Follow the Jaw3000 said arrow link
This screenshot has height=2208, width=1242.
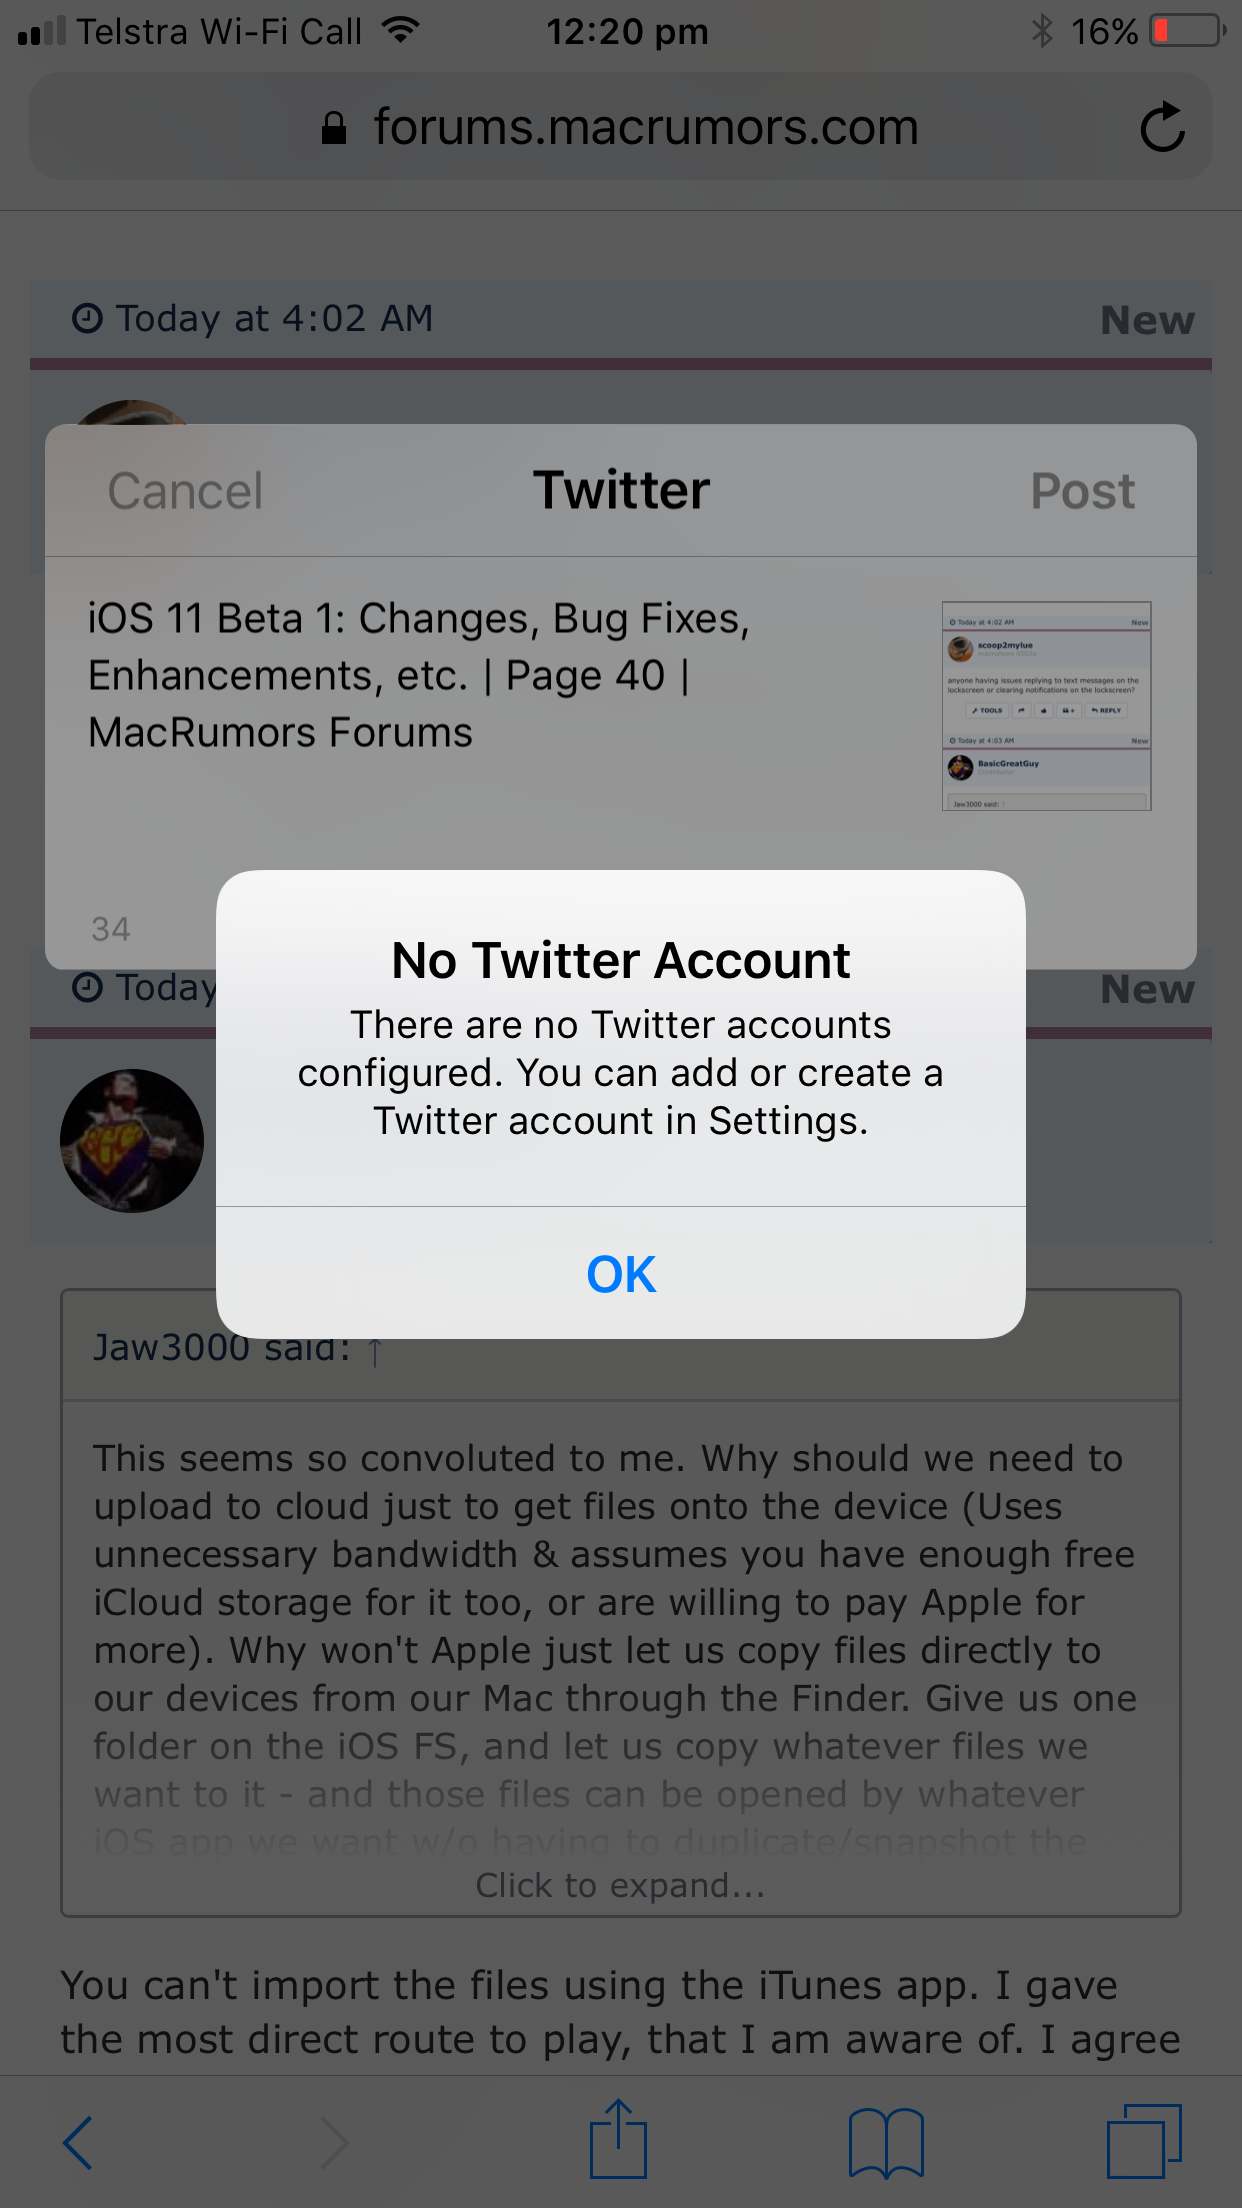(x=375, y=1351)
